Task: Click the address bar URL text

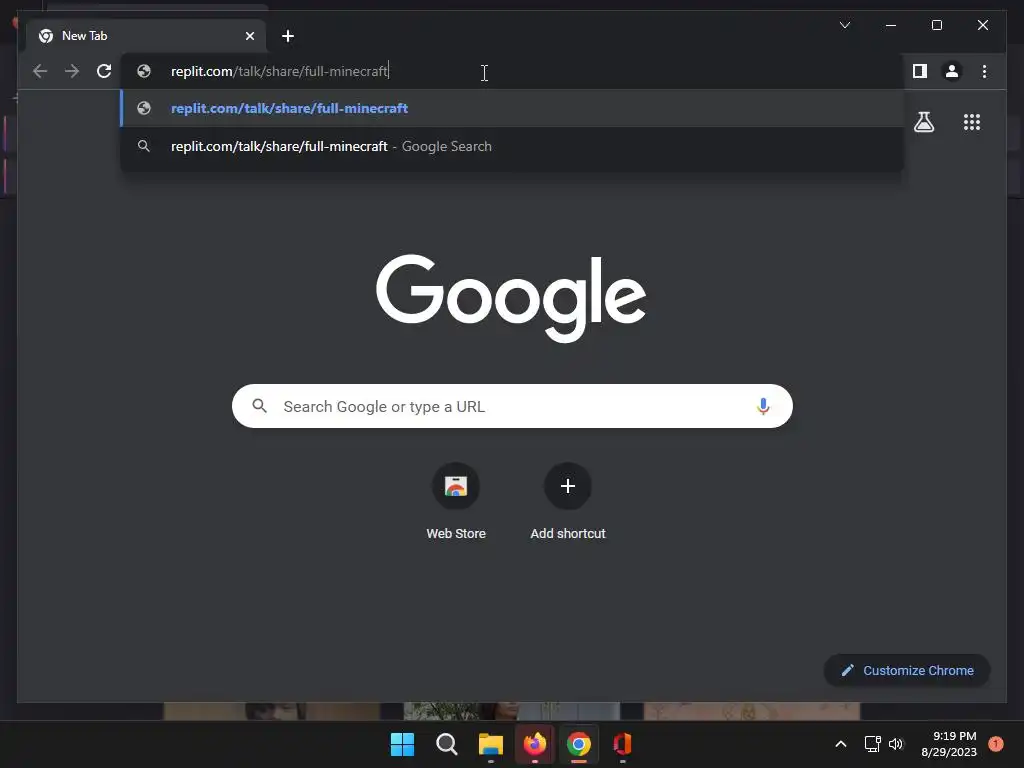Action: [x=280, y=71]
